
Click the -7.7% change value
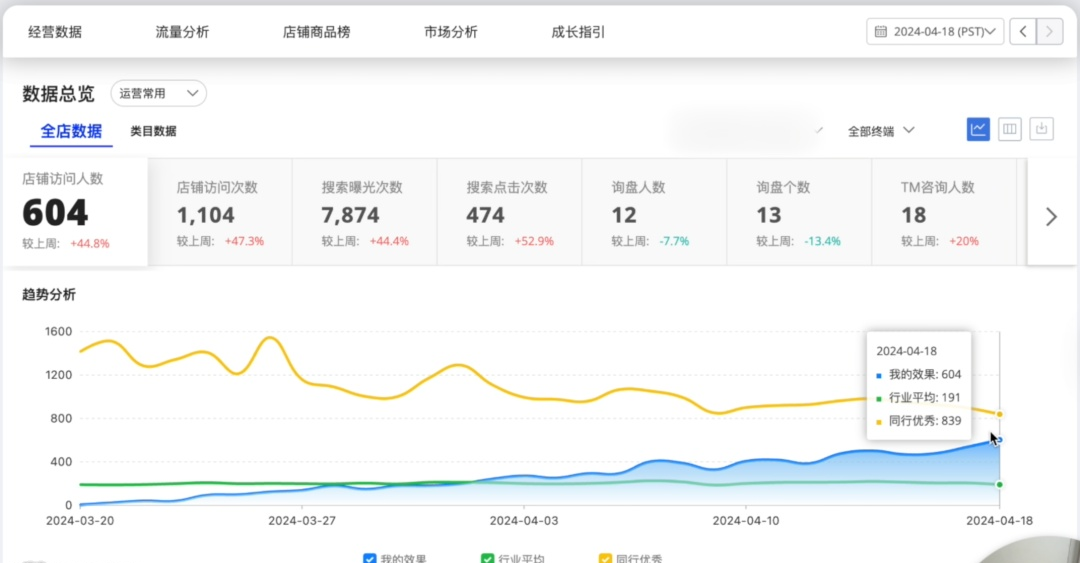click(x=674, y=241)
